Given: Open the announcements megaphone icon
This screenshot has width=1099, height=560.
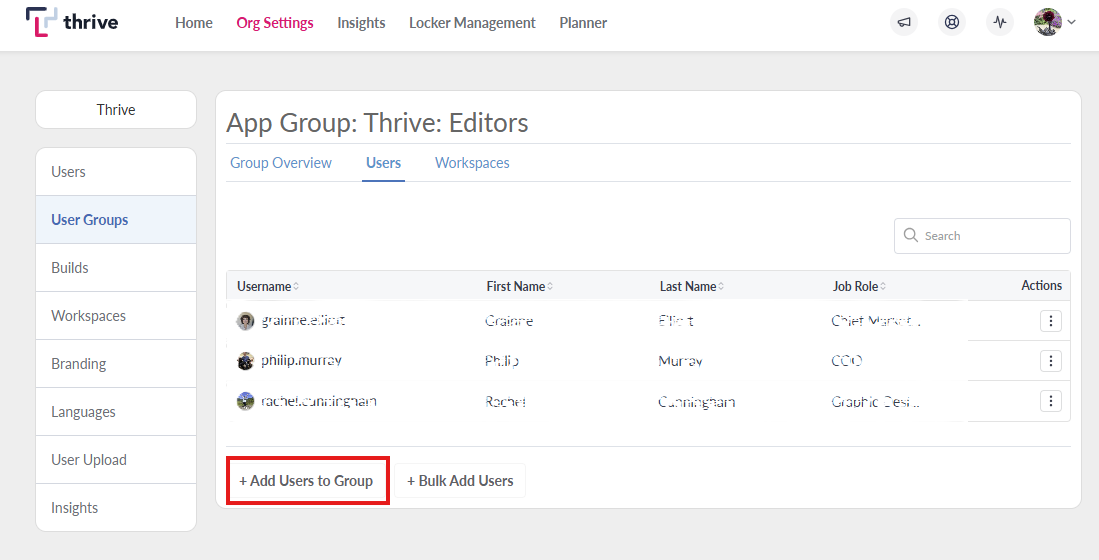Looking at the screenshot, I should (904, 22).
